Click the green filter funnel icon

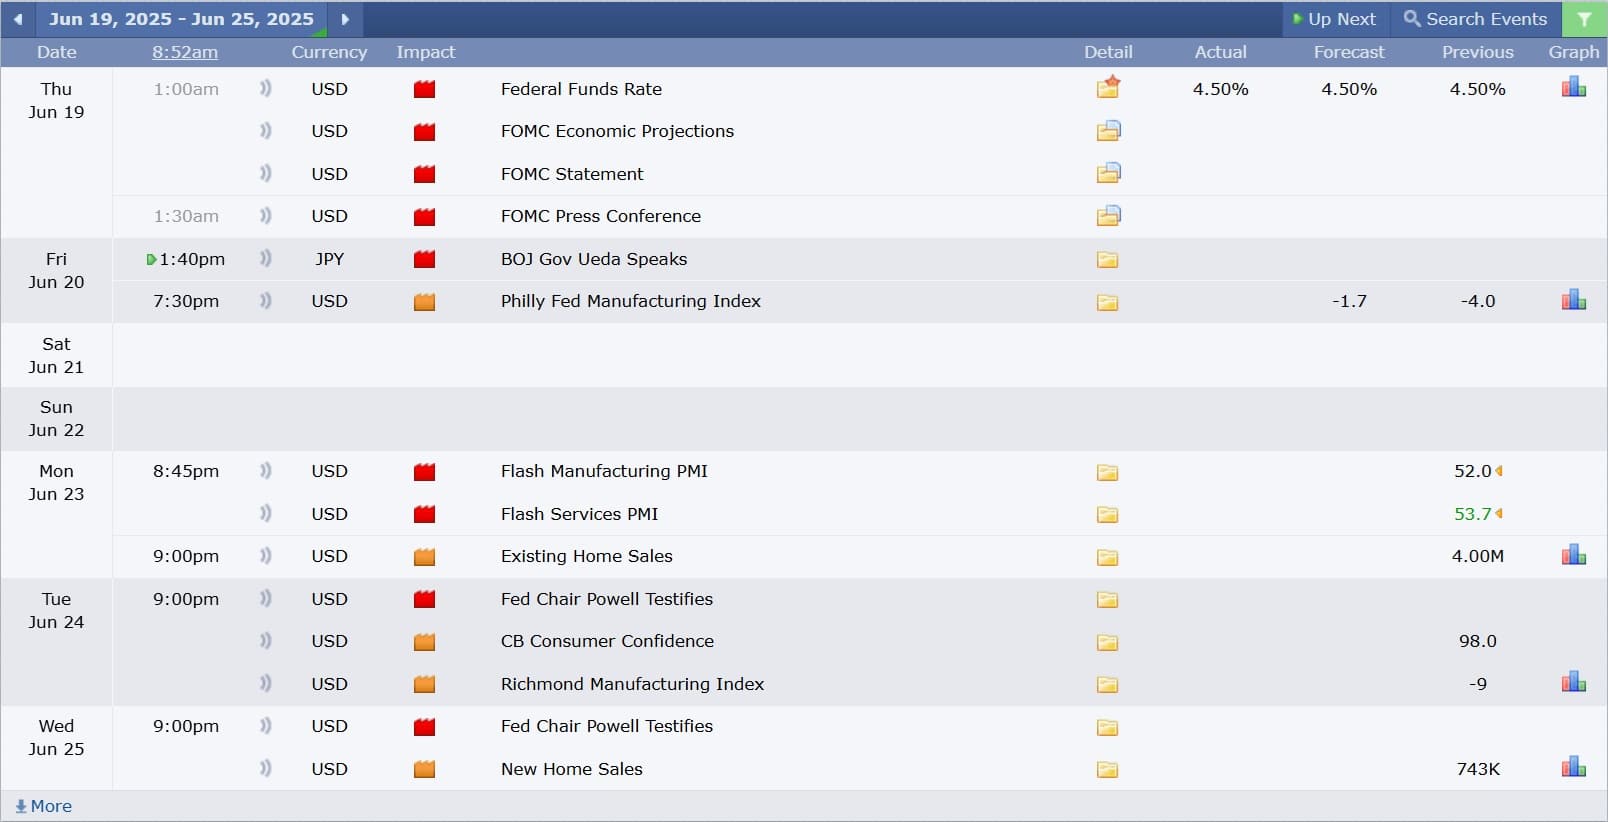pyautogui.click(x=1584, y=19)
